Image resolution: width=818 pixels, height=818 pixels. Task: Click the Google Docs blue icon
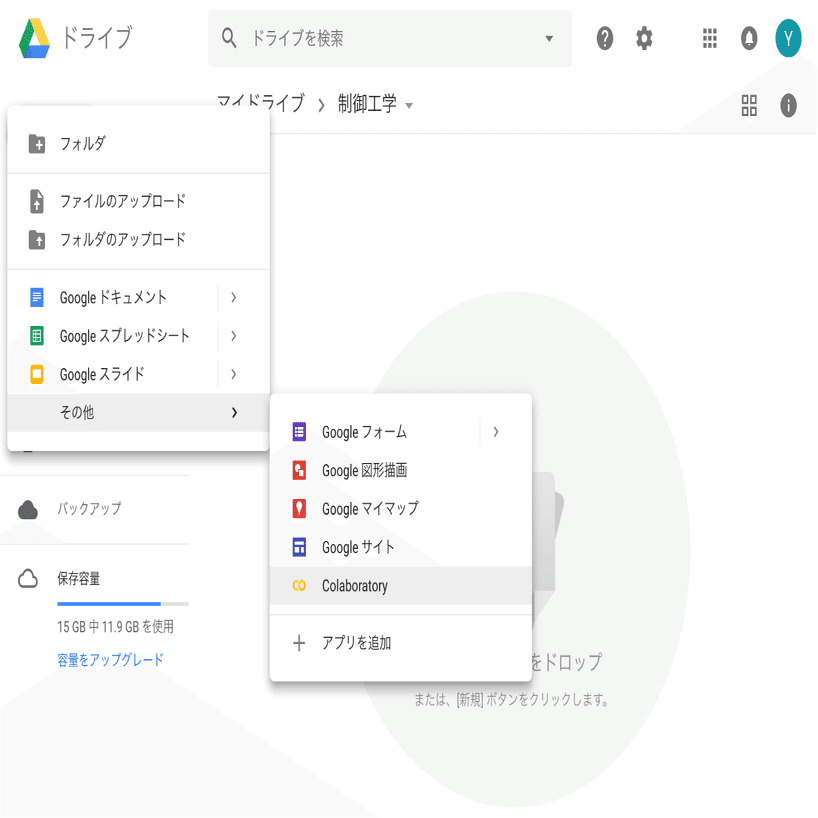click(x=37, y=297)
